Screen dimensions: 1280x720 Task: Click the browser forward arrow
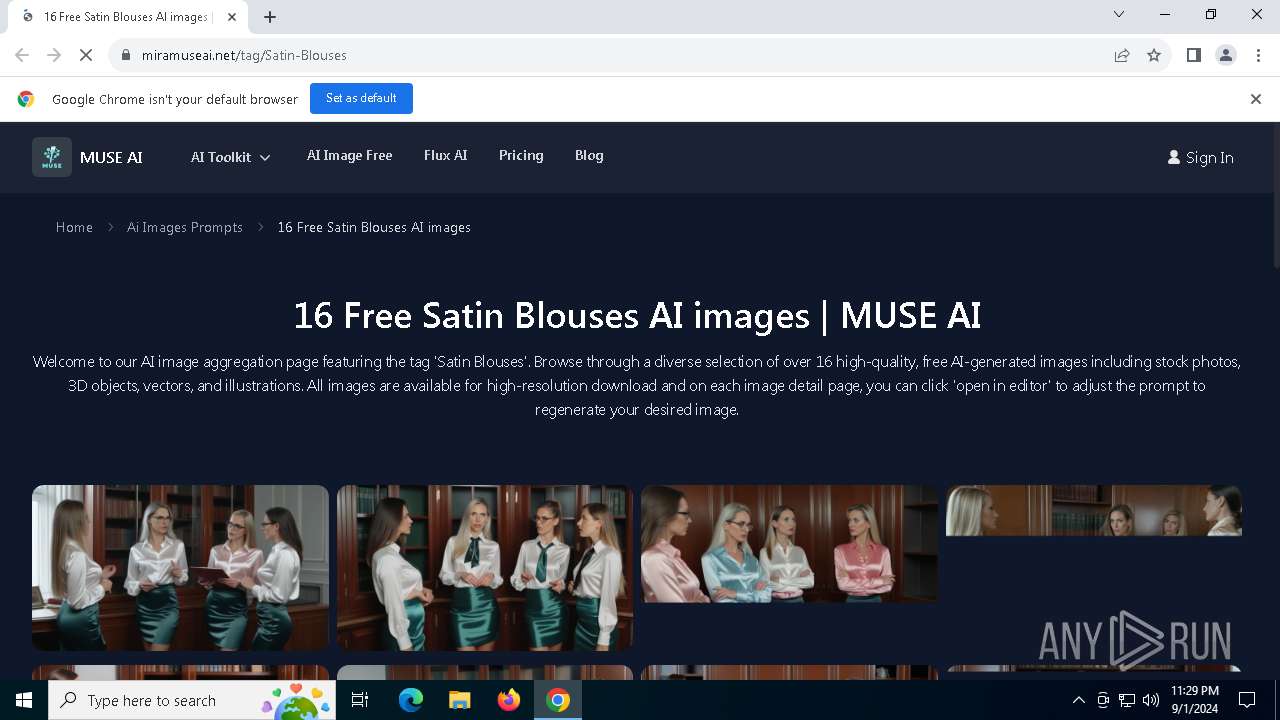[x=54, y=55]
